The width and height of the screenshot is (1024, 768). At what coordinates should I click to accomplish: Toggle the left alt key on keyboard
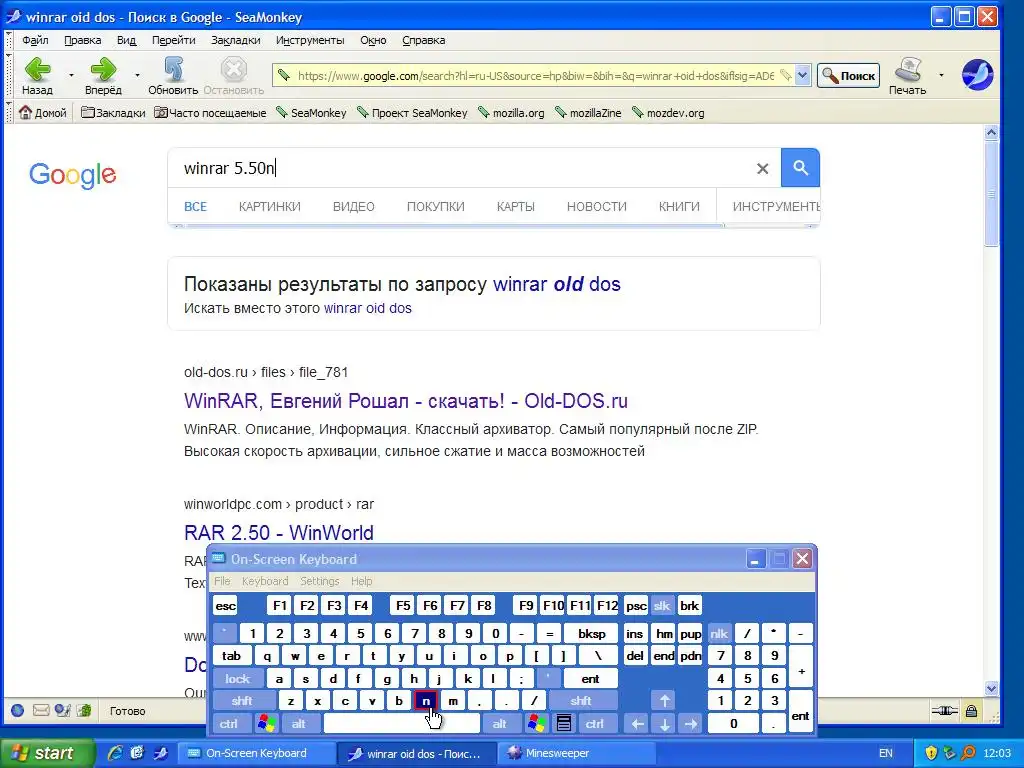coord(298,724)
